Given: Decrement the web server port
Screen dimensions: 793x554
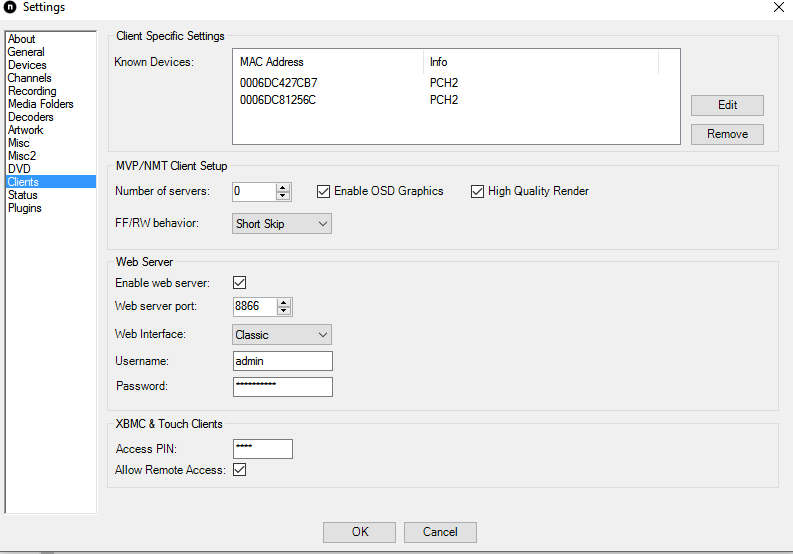Looking at the screenshot, I should [284, 311].
